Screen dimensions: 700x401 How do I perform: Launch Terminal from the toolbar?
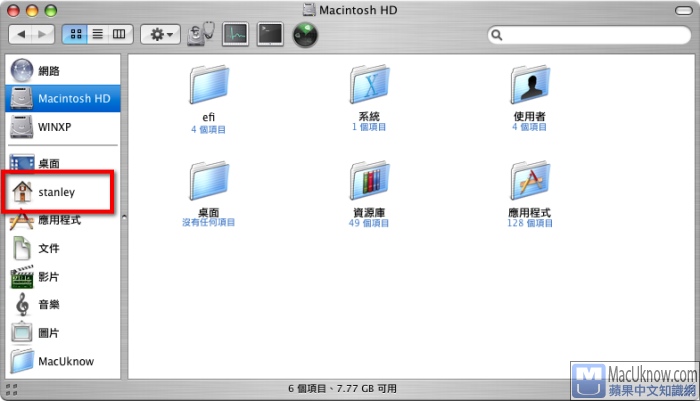tap(271, 34)
